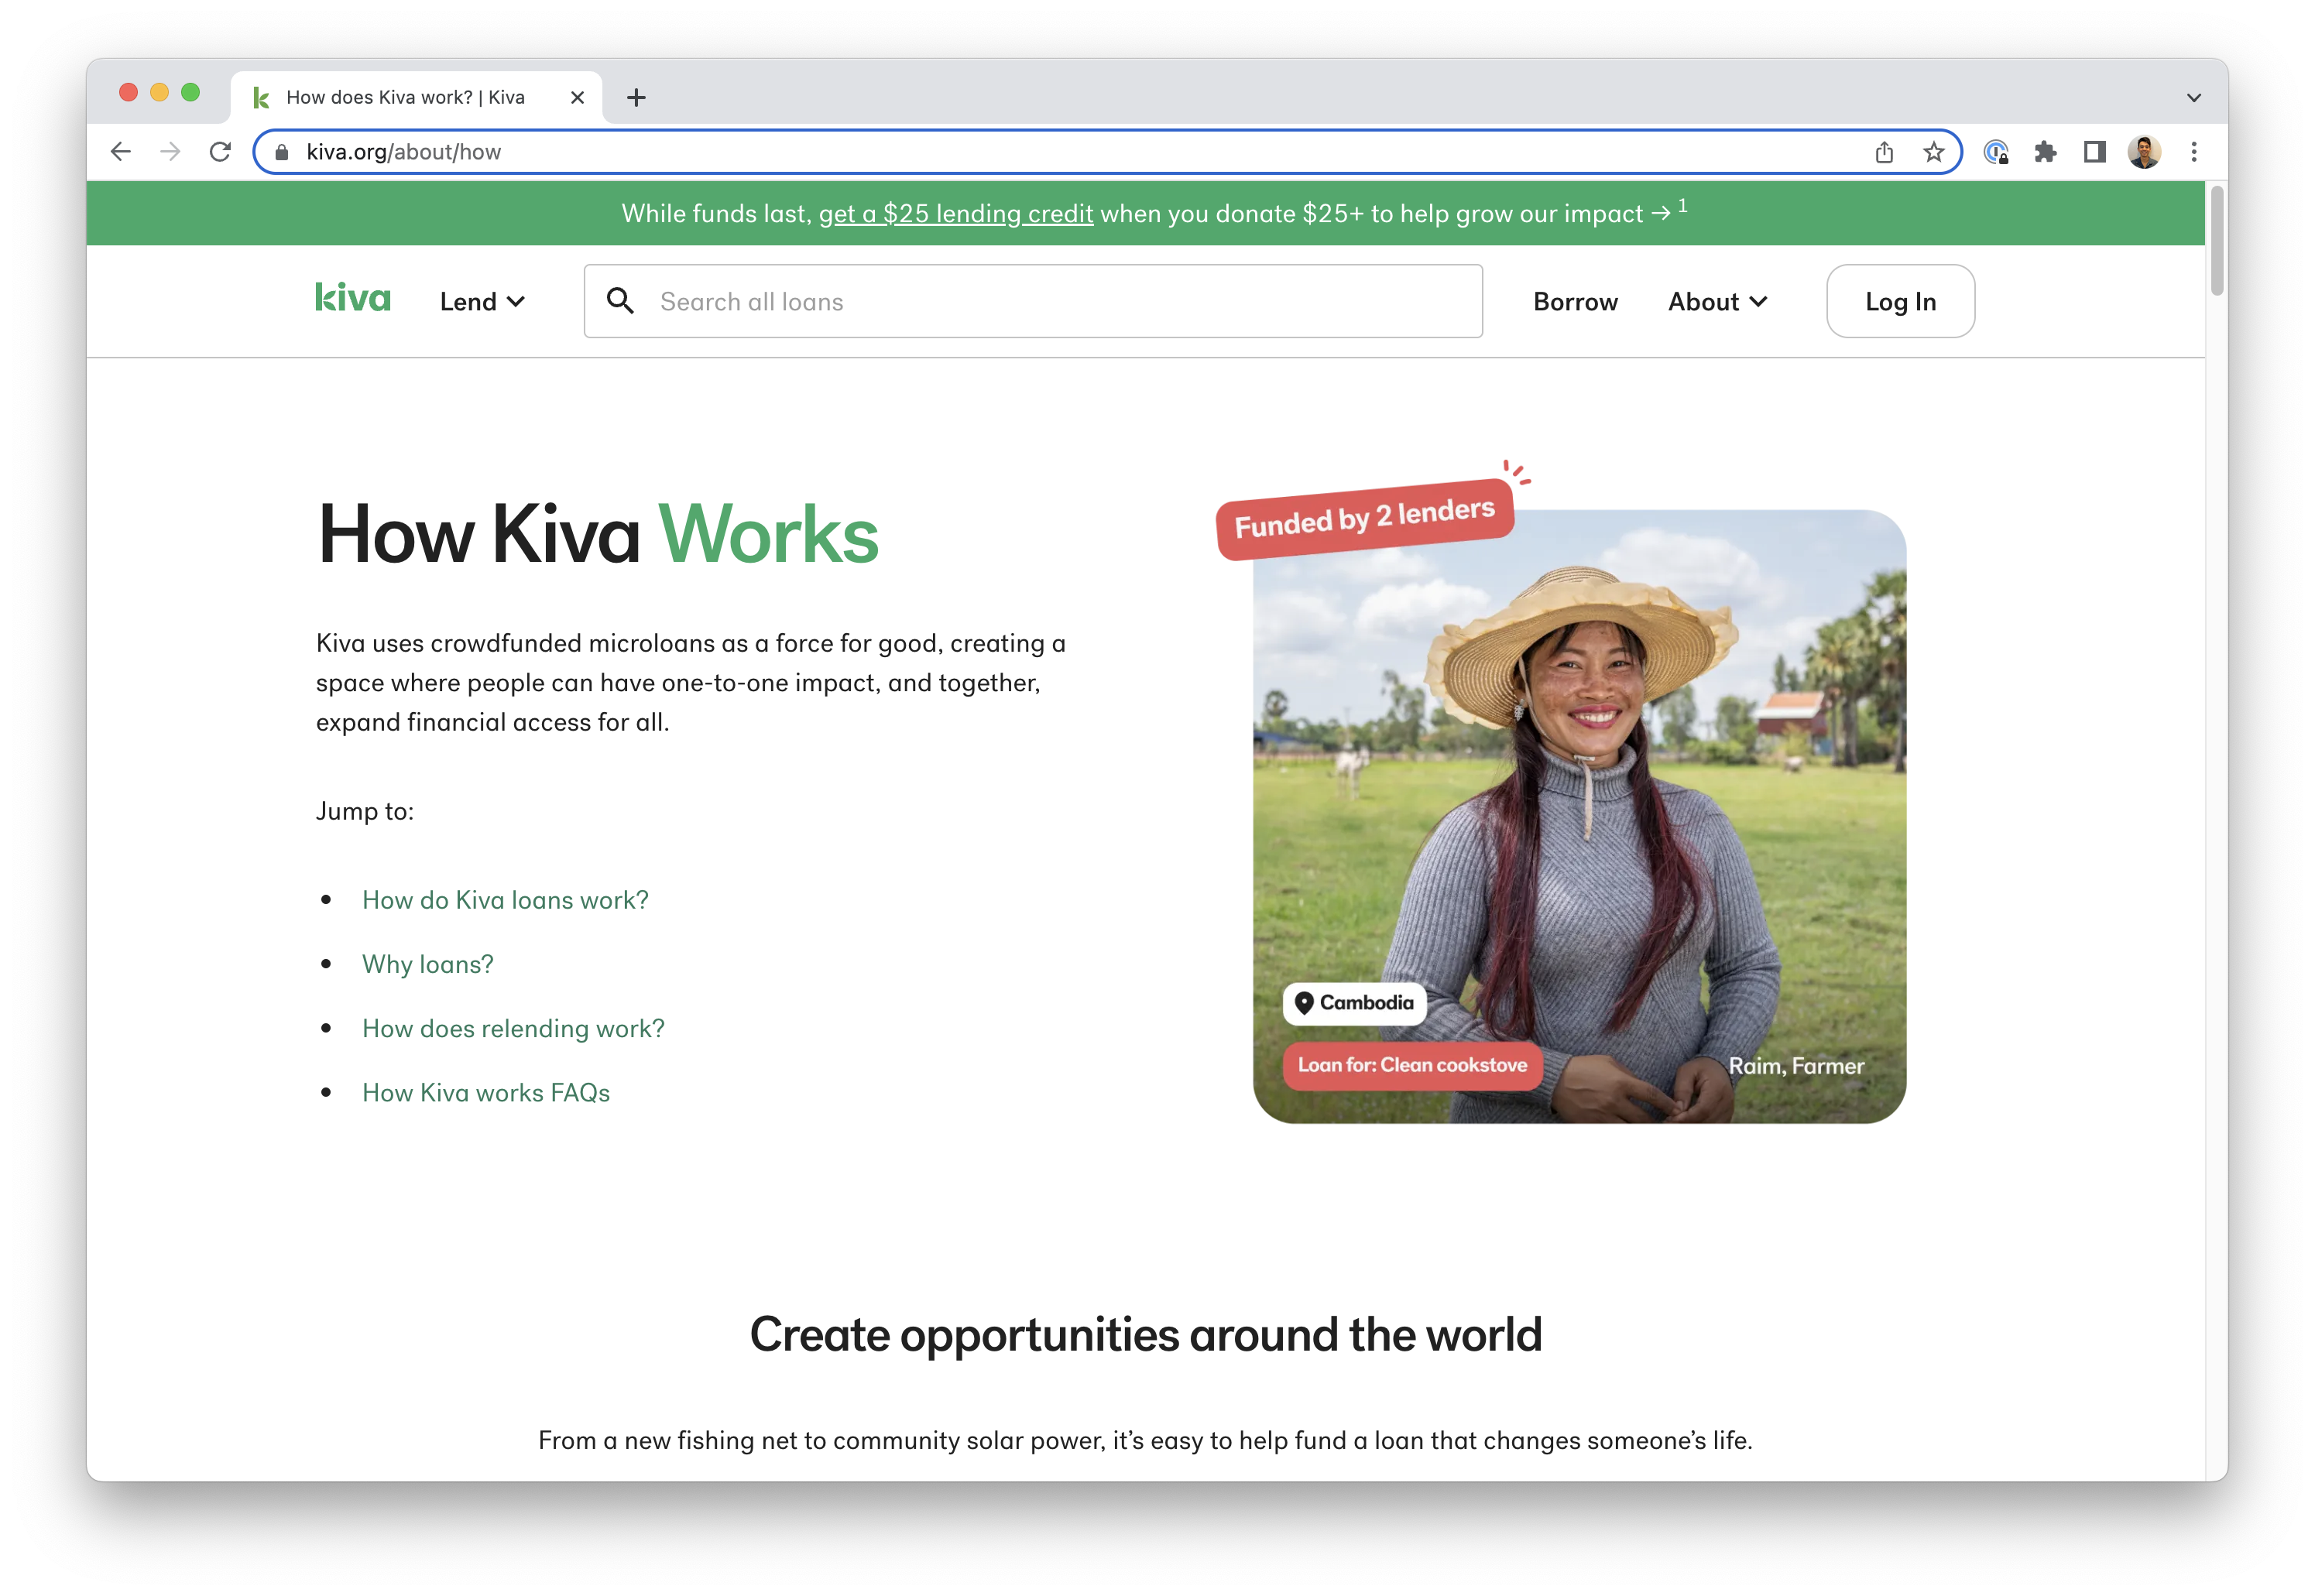Open the About dropdown menu
The height and width of the screenshot is (1596, 2315).
(1717, 301)
